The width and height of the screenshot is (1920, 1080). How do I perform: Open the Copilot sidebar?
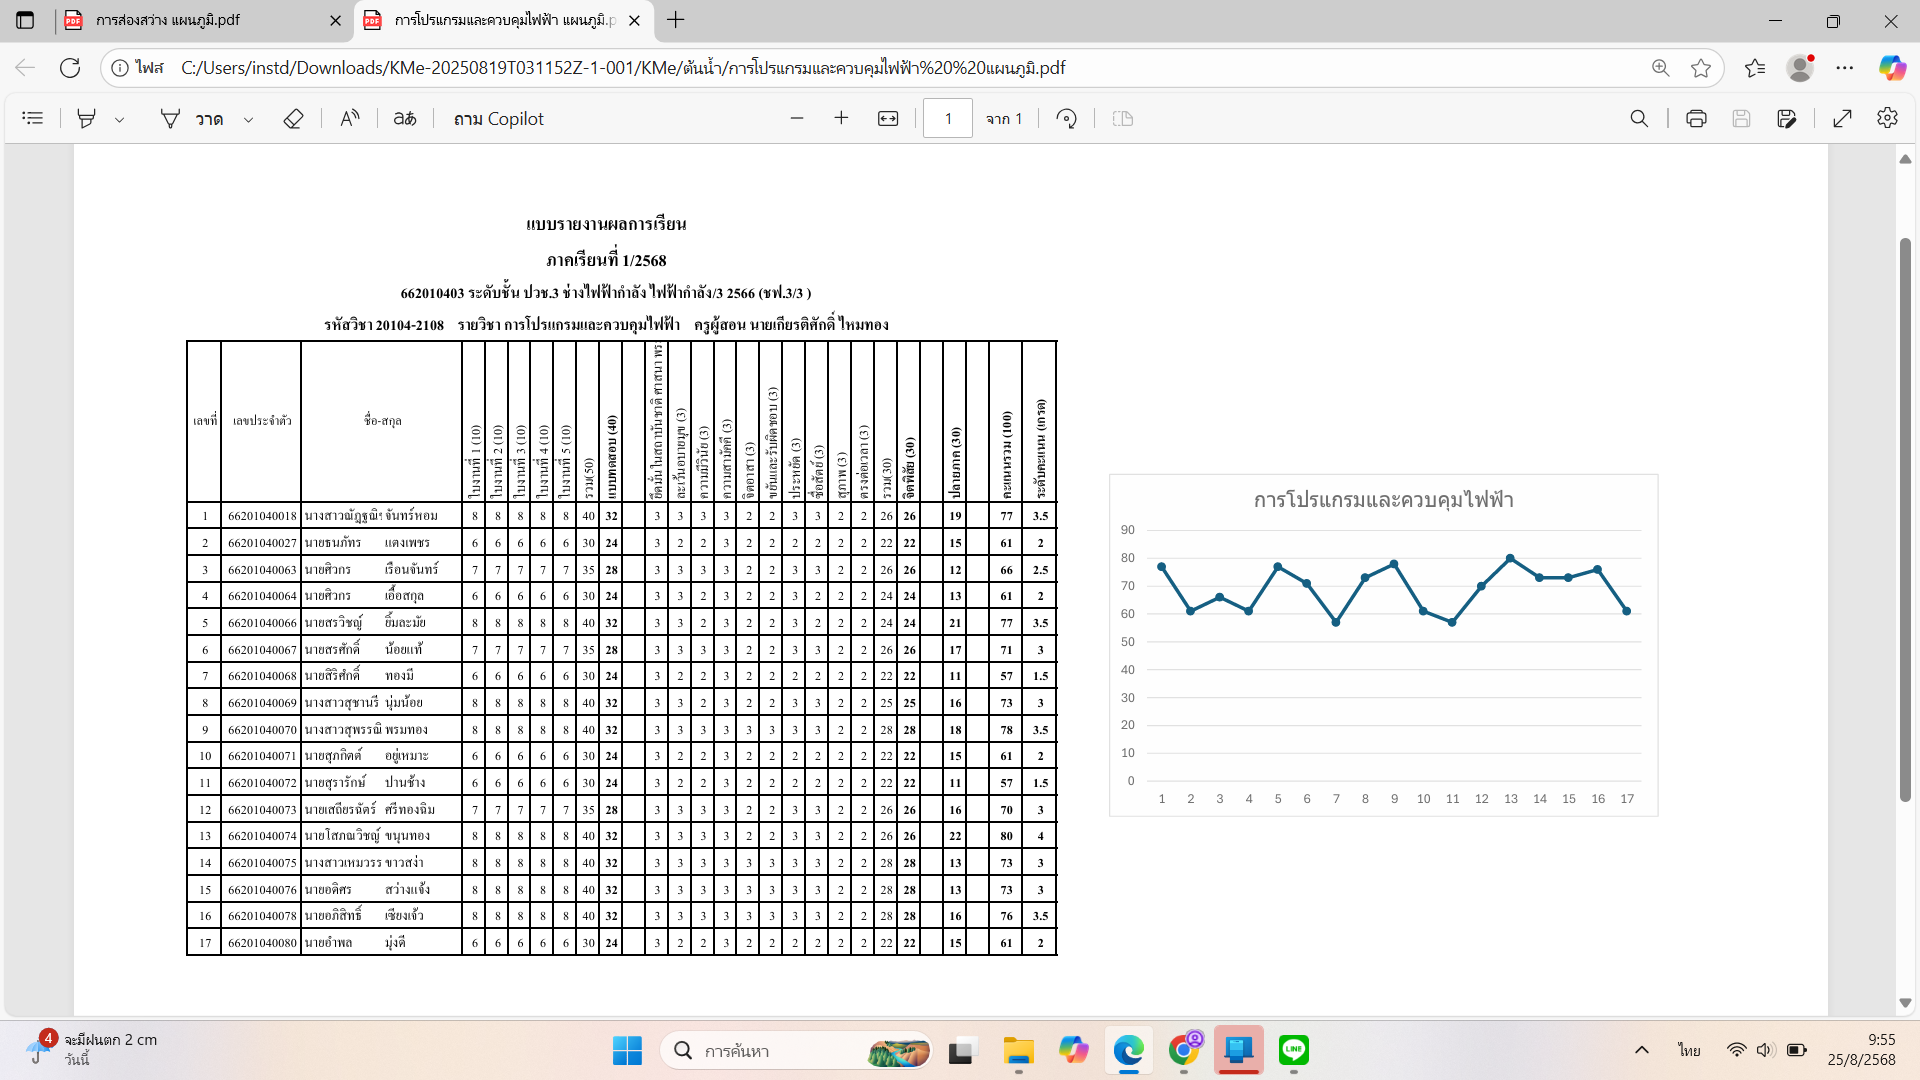pyautogui.click(x=1892, y=68)
